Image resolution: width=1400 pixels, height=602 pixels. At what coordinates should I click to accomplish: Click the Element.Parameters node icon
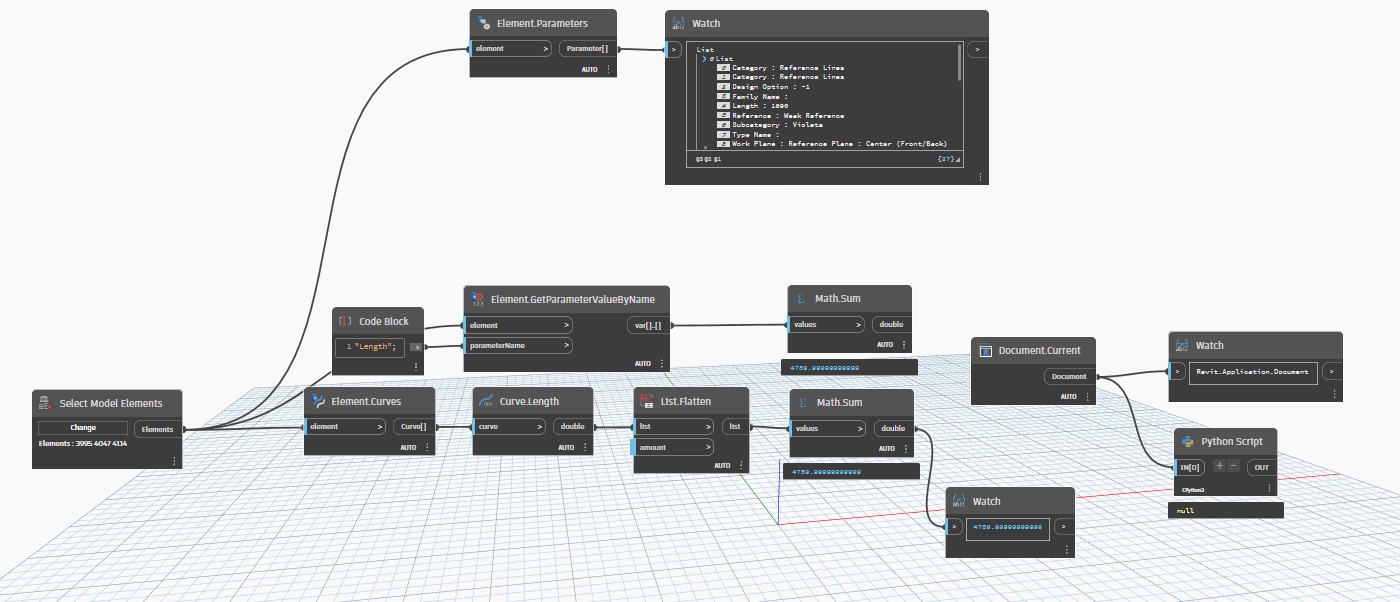point(484,22)
